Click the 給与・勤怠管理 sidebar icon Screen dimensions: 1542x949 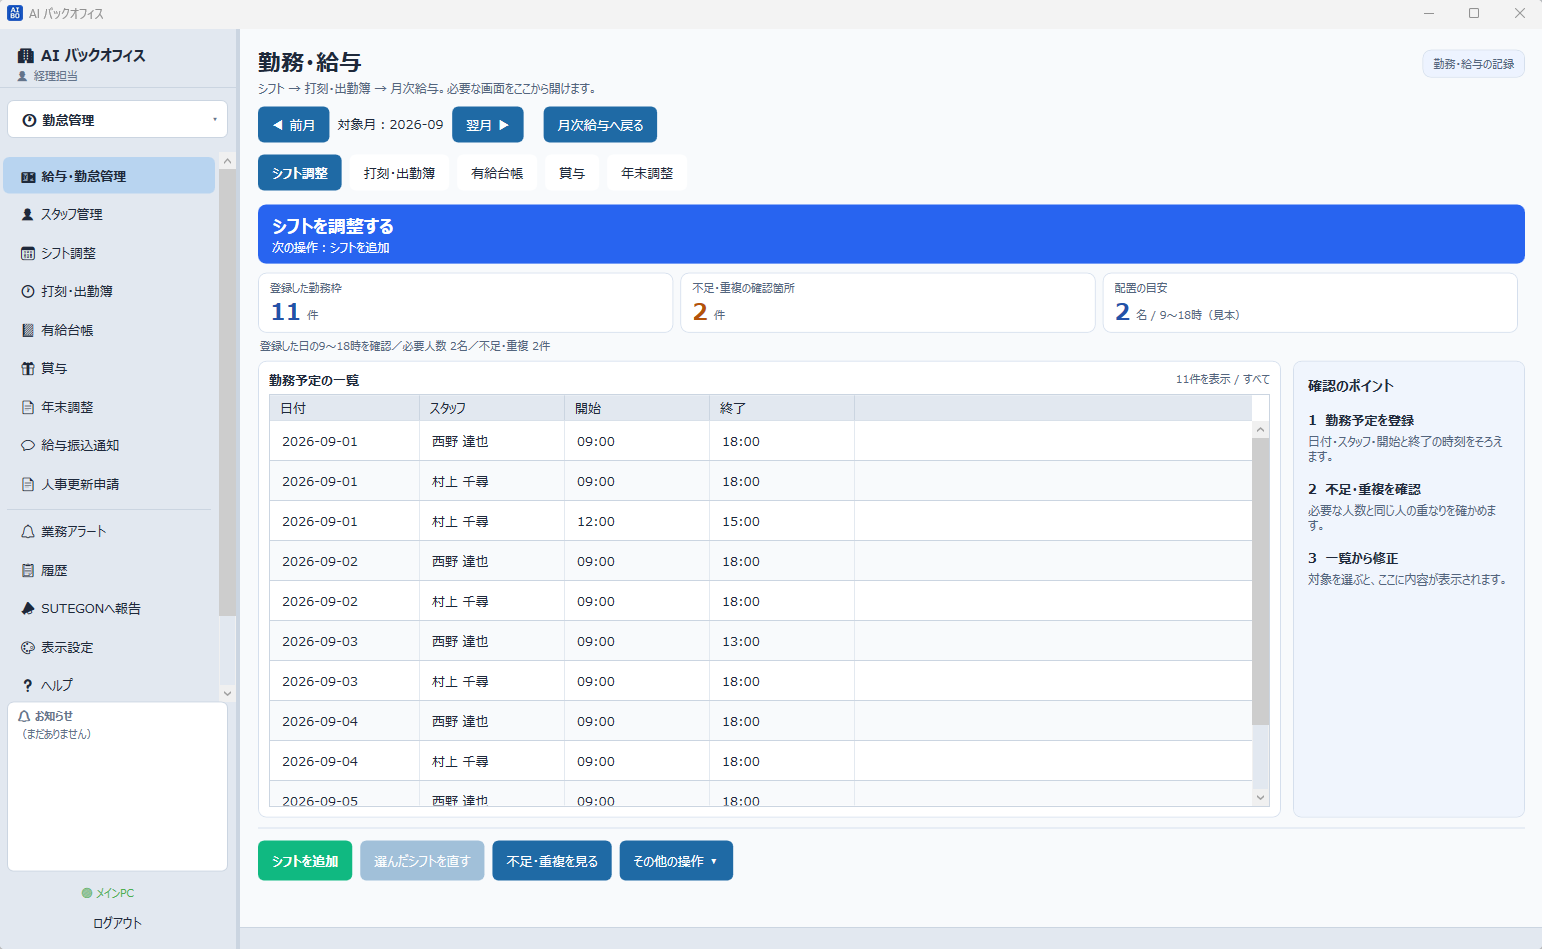[28, 177]
